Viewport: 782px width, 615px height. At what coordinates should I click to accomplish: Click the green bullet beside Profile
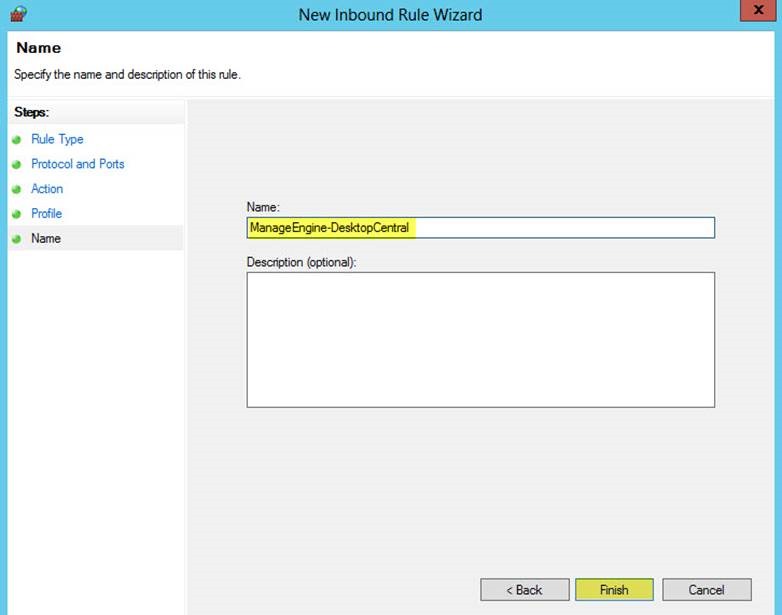click(16, 214)
